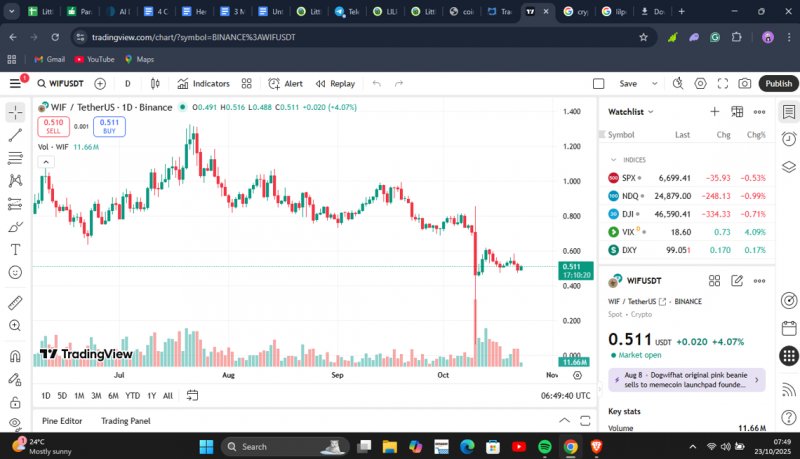Screen dimensions: 800x459
Task: Select SPX row in the watchlist
Action: [x=686, y=178]
